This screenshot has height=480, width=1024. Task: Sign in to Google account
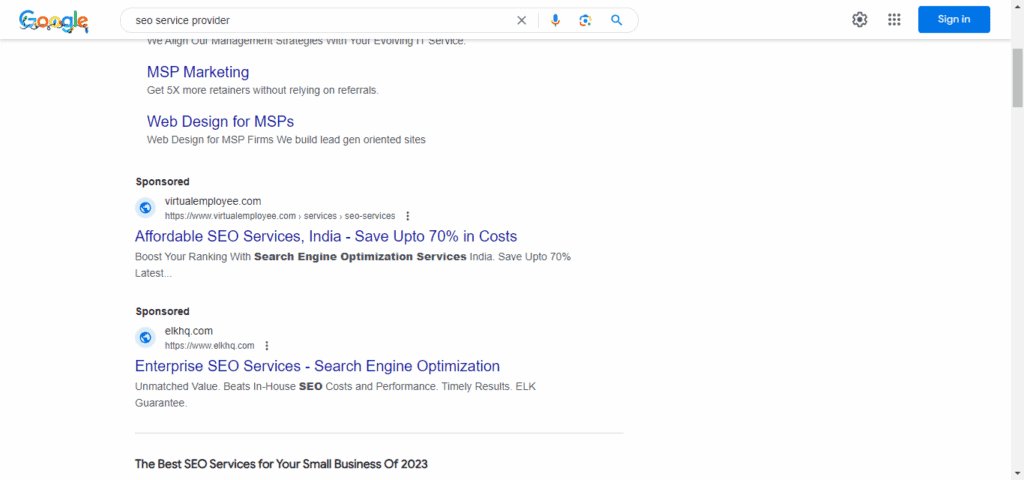(x=953, y=20)
